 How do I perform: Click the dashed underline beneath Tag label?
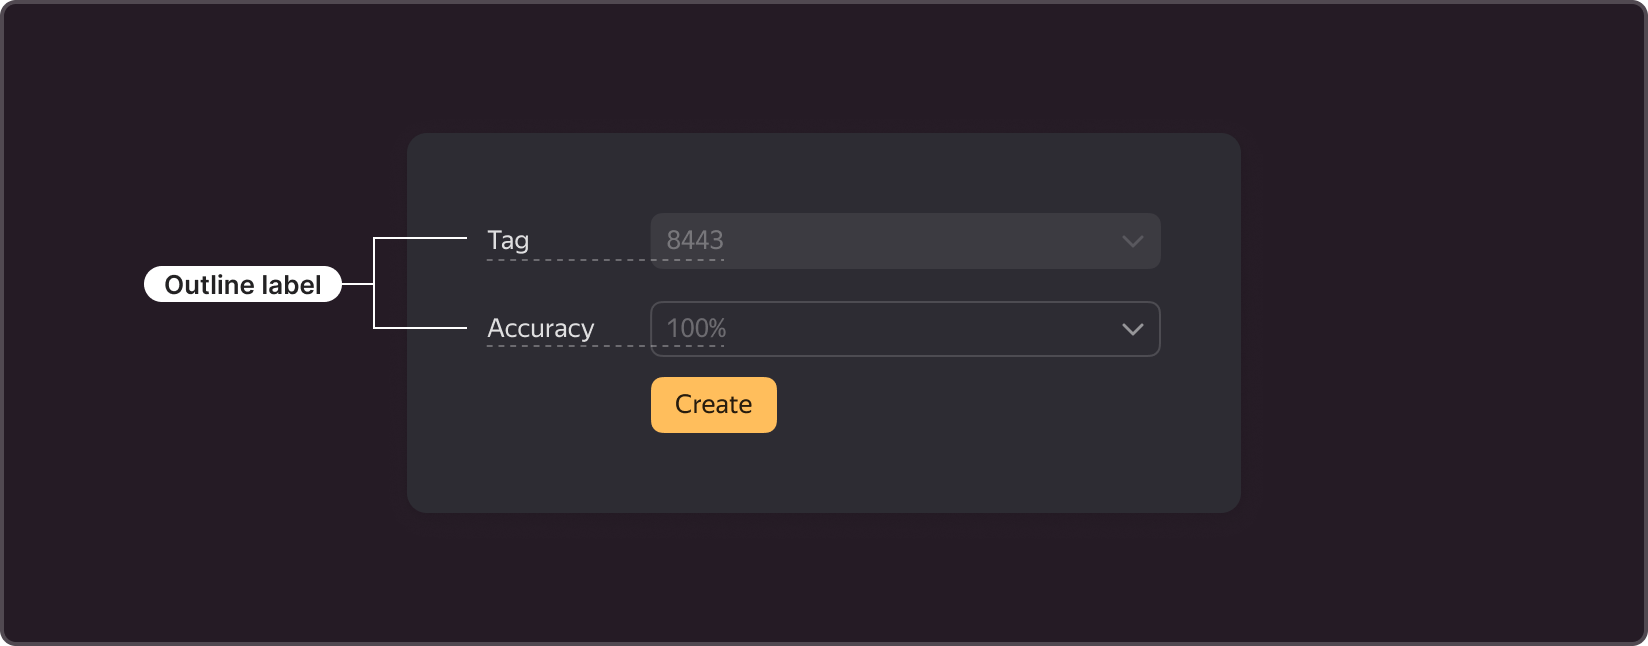tap(605, 260)
